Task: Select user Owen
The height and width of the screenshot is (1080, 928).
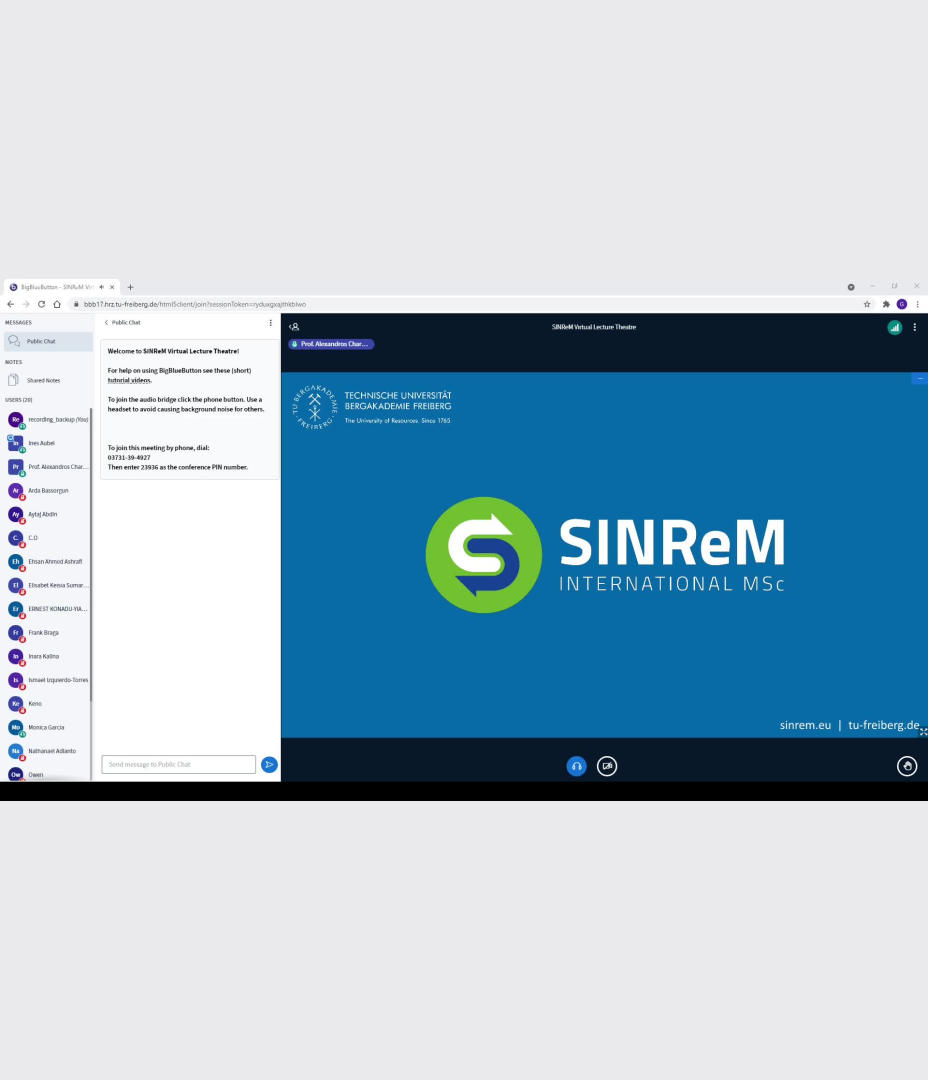Action: [x=48, y=774]
